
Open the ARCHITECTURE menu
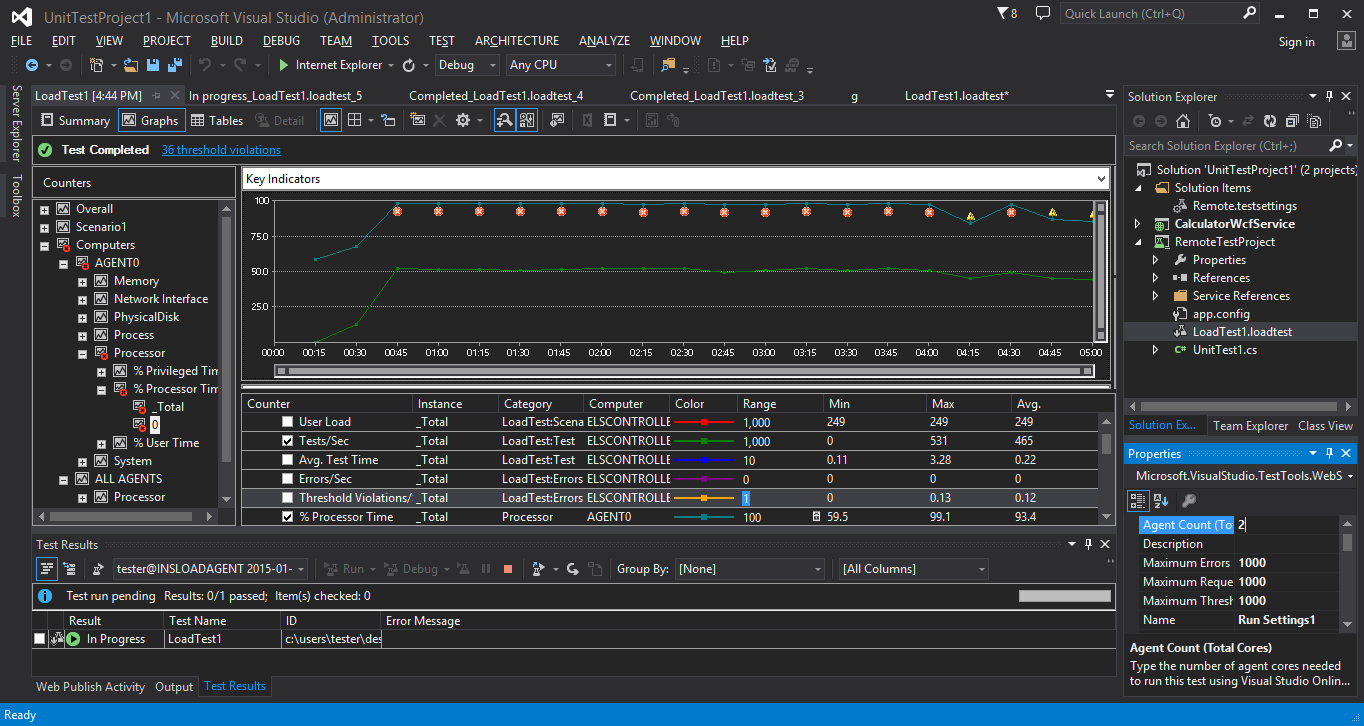517,41
